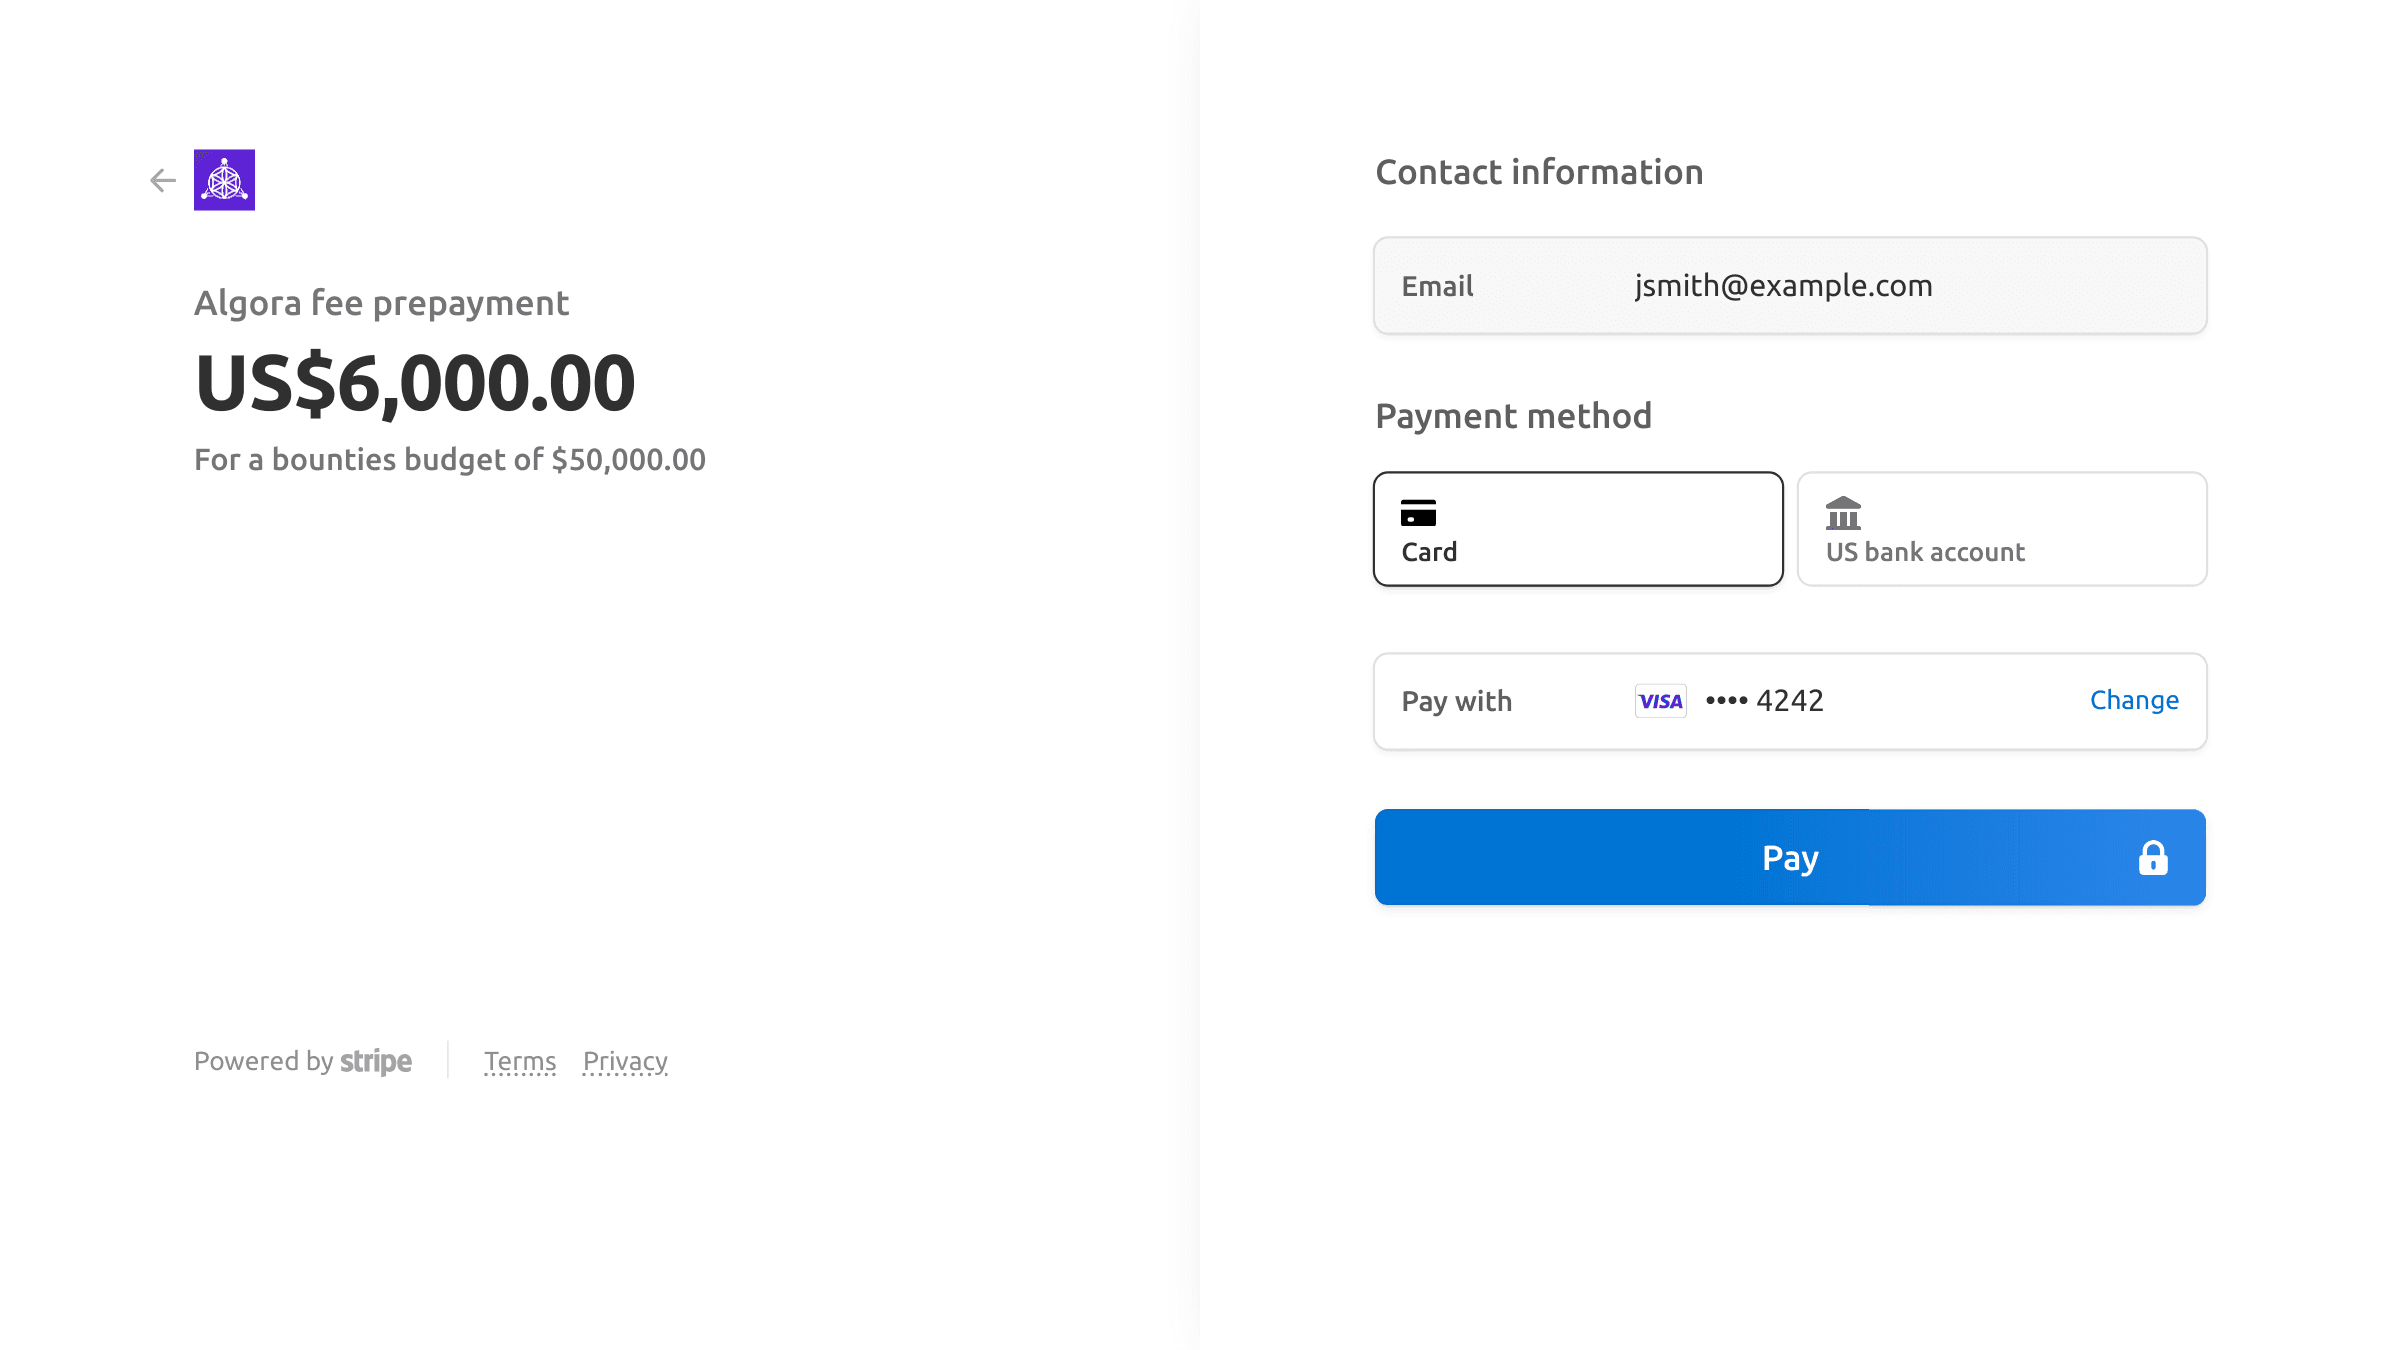Image resolution: width=2400 pixels, height=1350 pixels.
Task: Click the bounties budget description text
Action: point(450,460)
